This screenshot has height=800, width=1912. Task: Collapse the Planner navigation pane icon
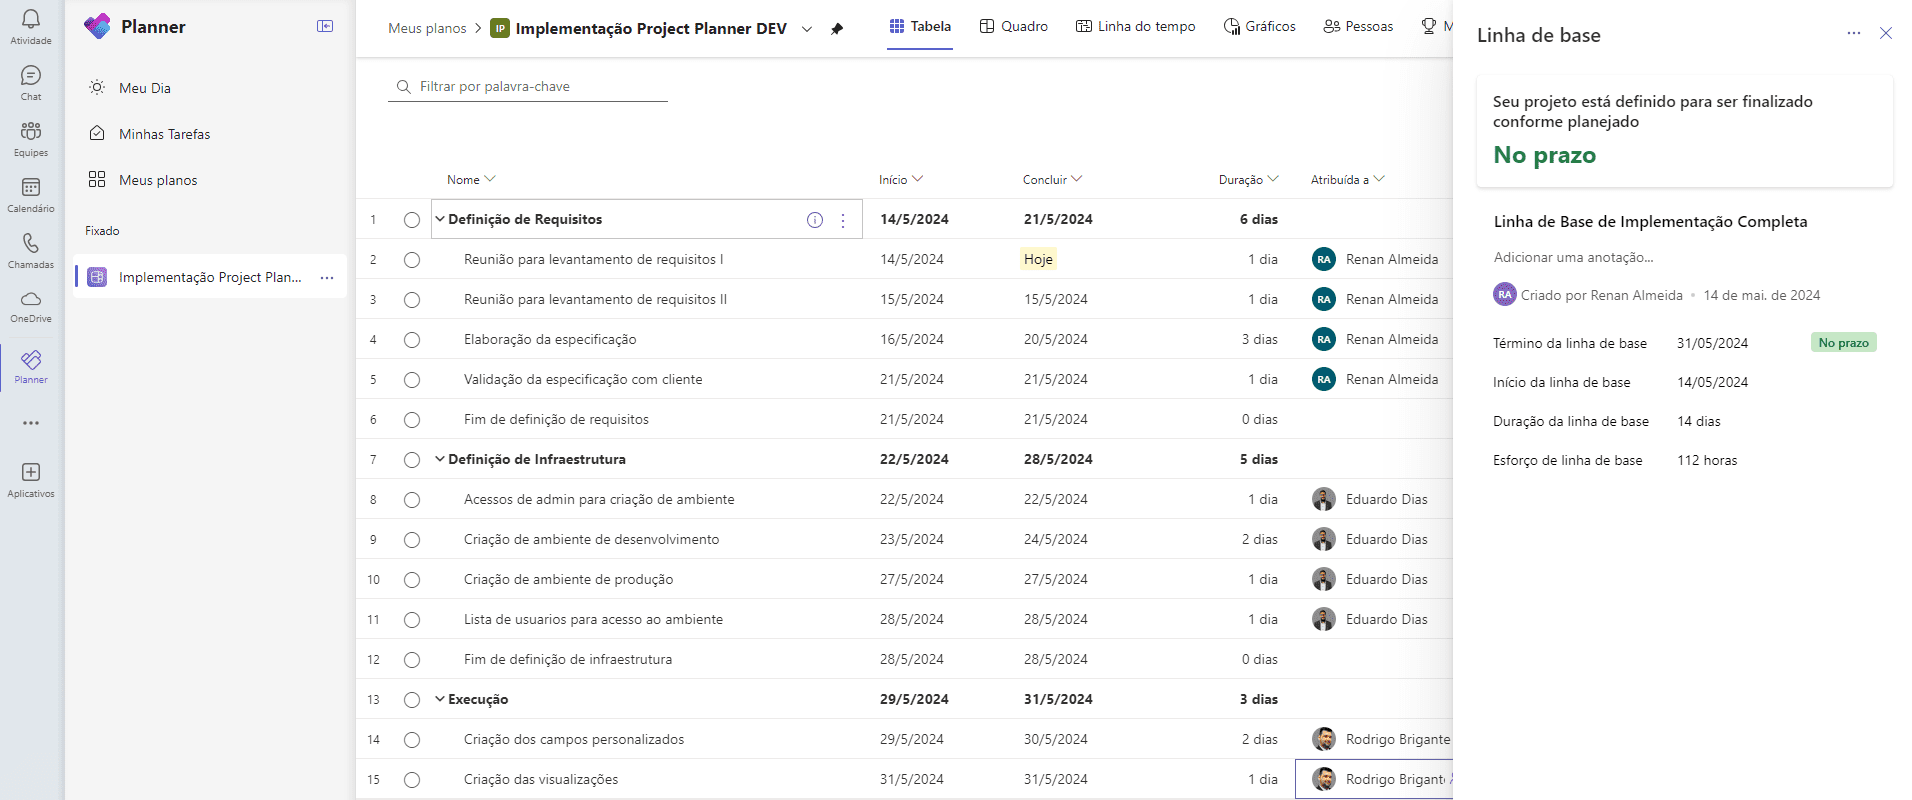(x=325, y=26)
